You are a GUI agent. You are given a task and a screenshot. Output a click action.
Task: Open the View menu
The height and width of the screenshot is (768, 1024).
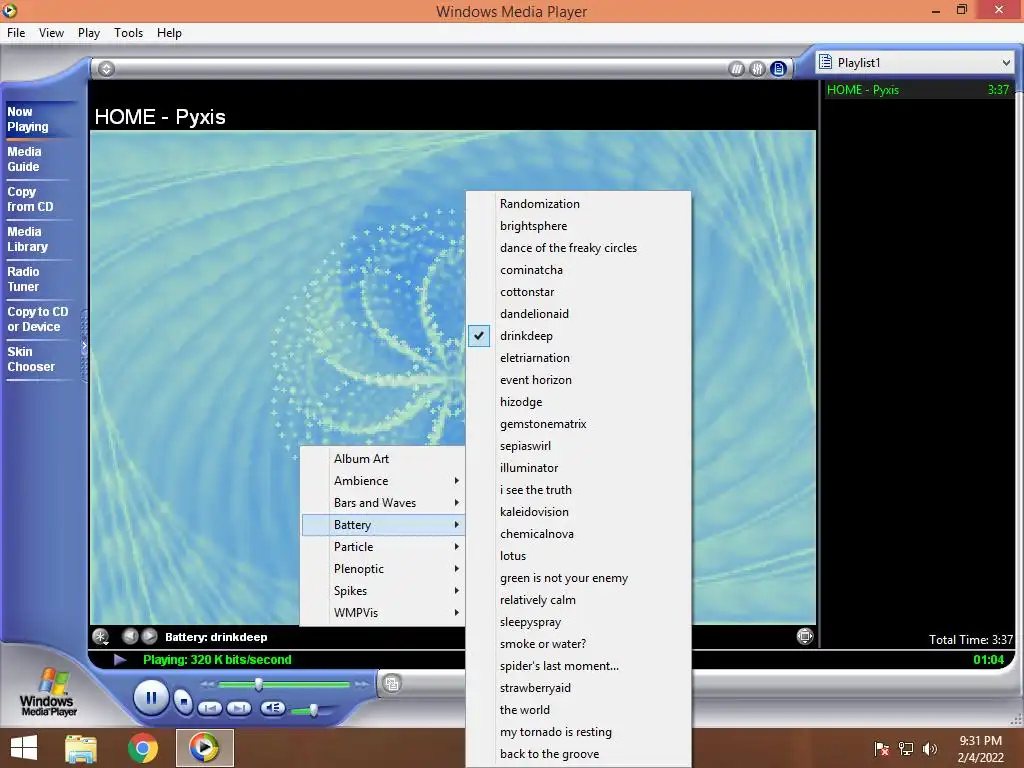[51, 33]
